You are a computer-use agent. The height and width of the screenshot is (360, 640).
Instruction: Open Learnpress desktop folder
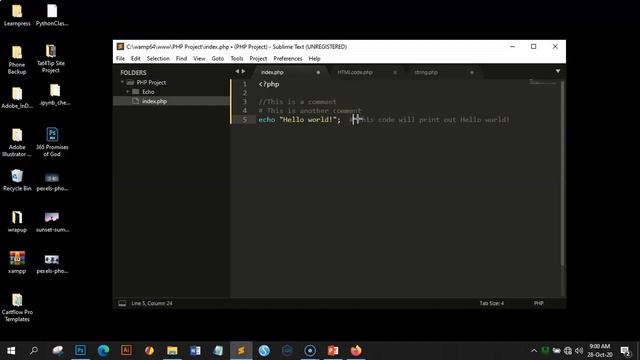(x=17, y=16)
